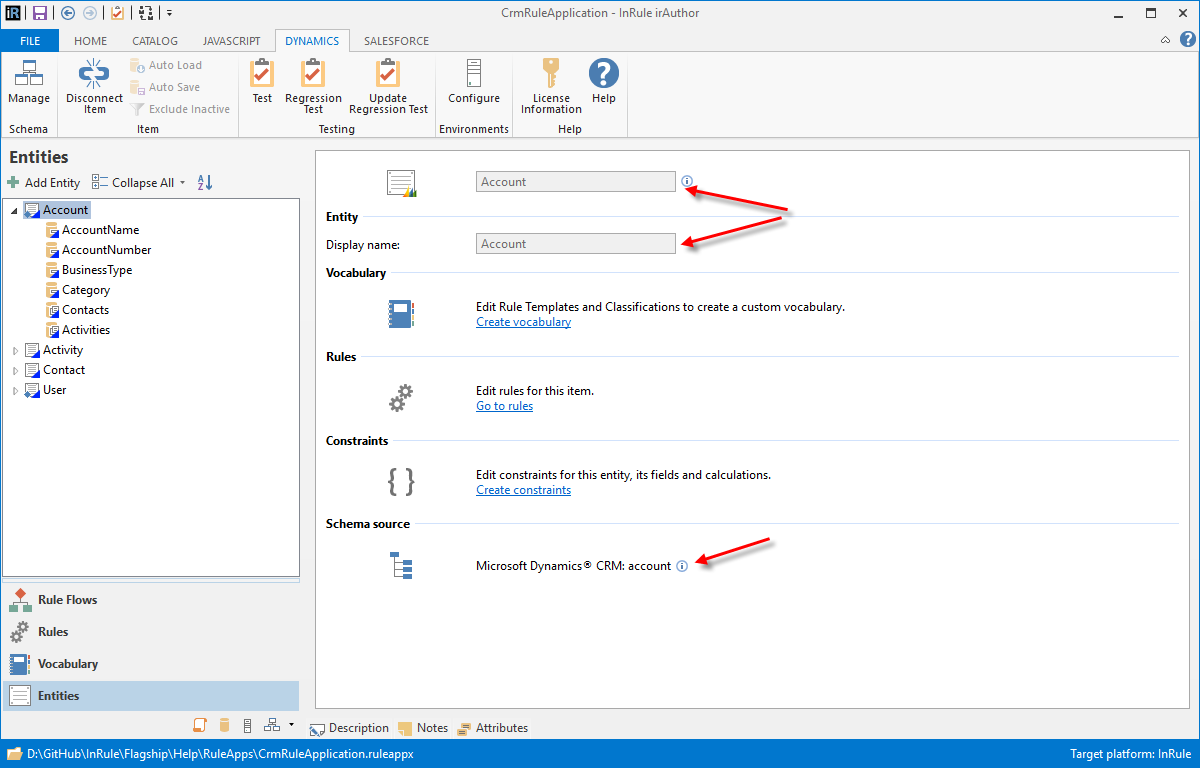The width and height of the screenshot is (1200, 768).
Task: Open the JAVASCRIPT ribbon tab
Action: [231, 41]
